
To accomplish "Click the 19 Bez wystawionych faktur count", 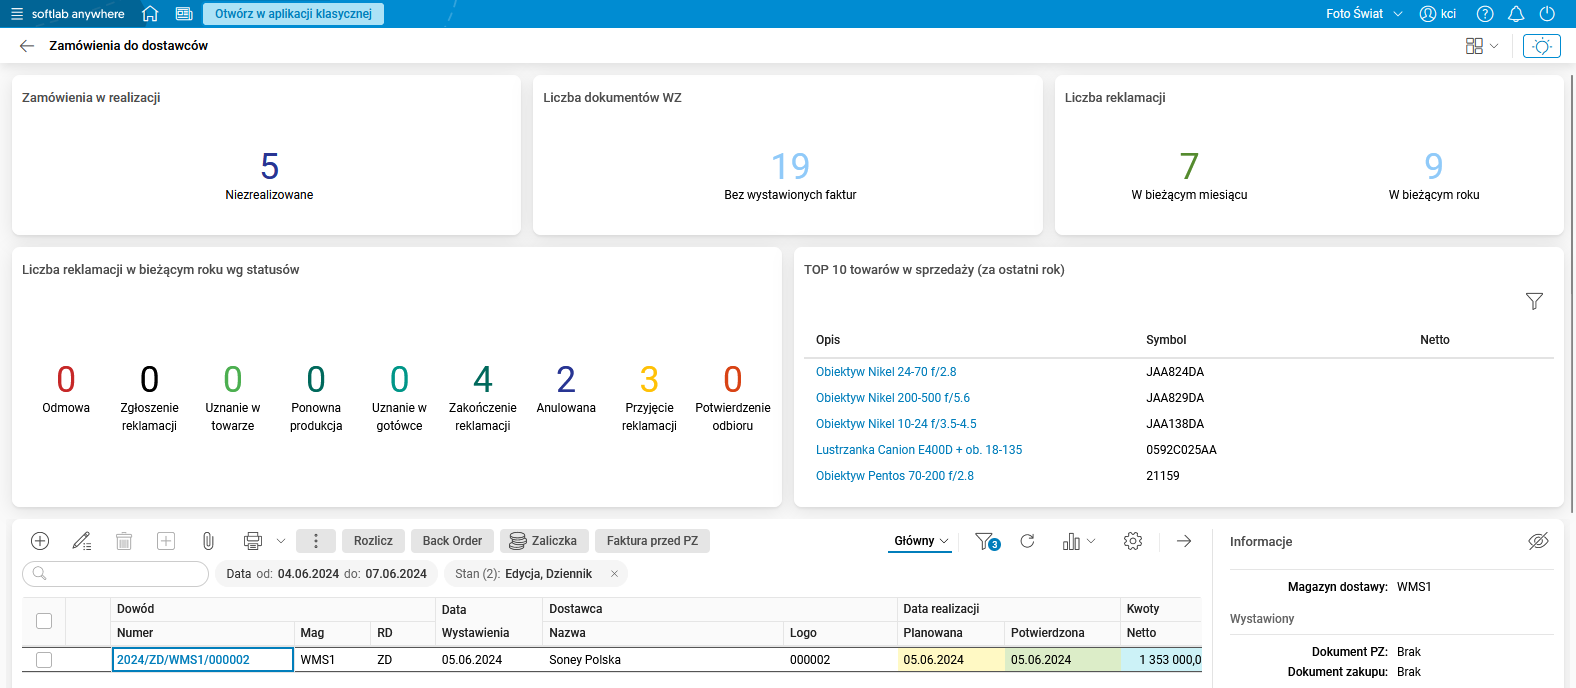I will coord(790,166).
